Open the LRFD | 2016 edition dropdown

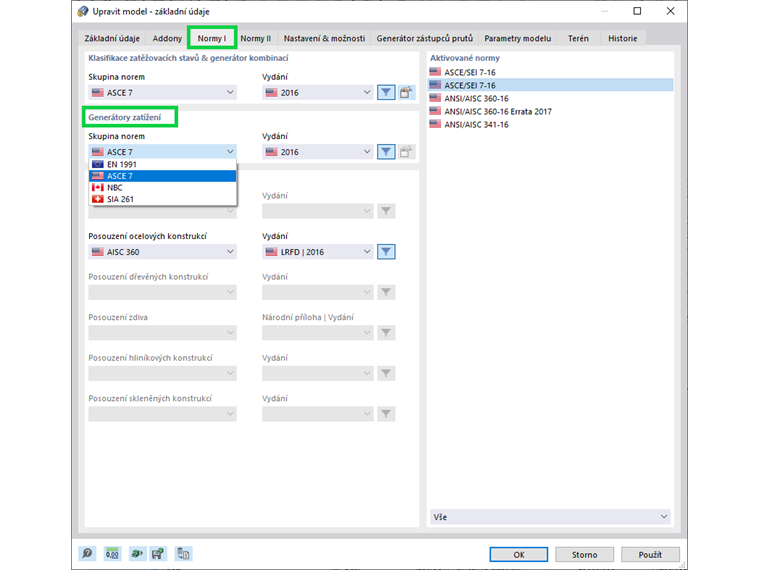[317, 252]
